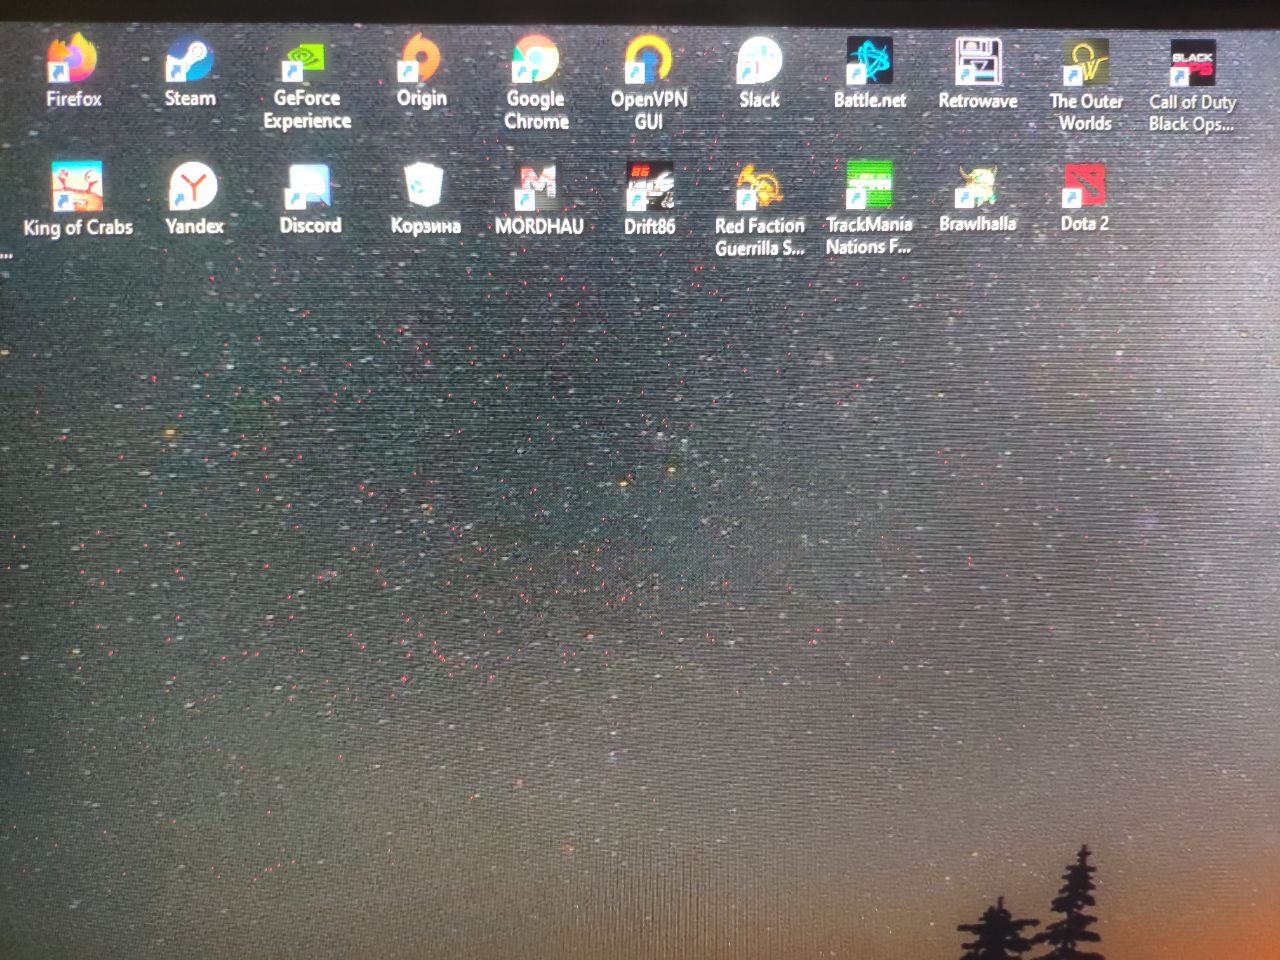Select the TrackMania Nations icon

point(869,186)
